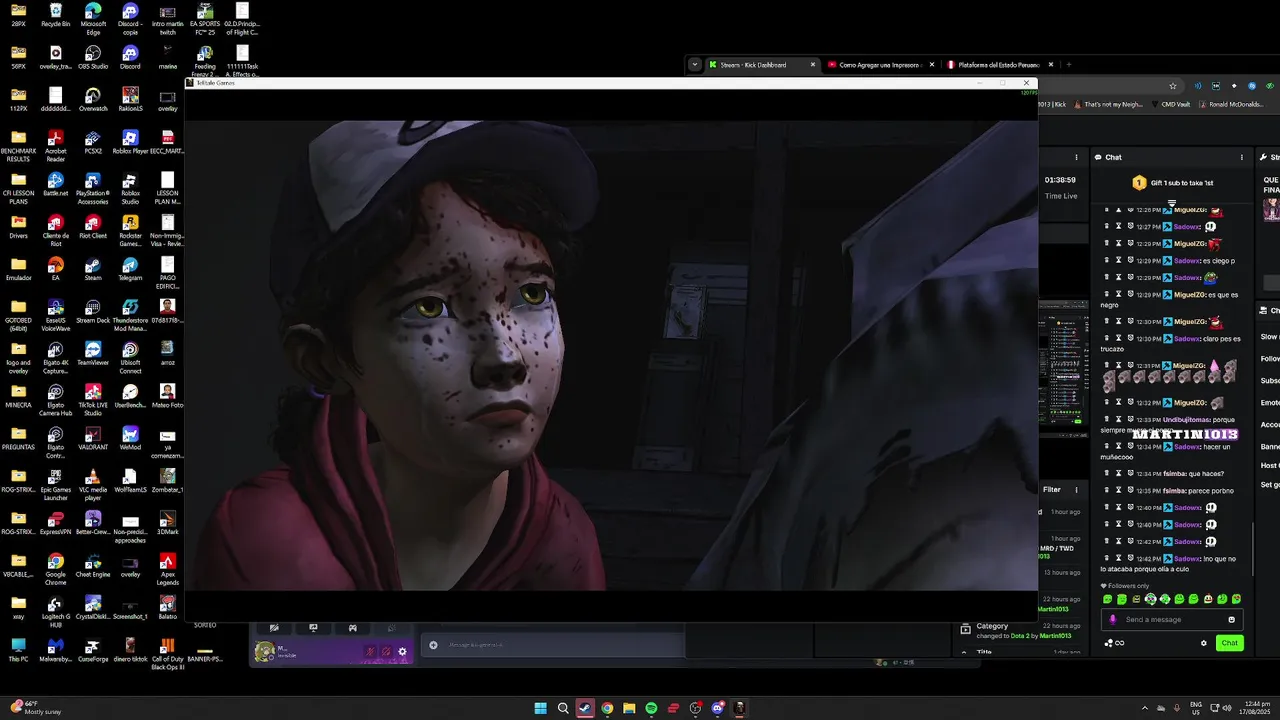Show hidden system tray icons

click(x=1145, y=708)
